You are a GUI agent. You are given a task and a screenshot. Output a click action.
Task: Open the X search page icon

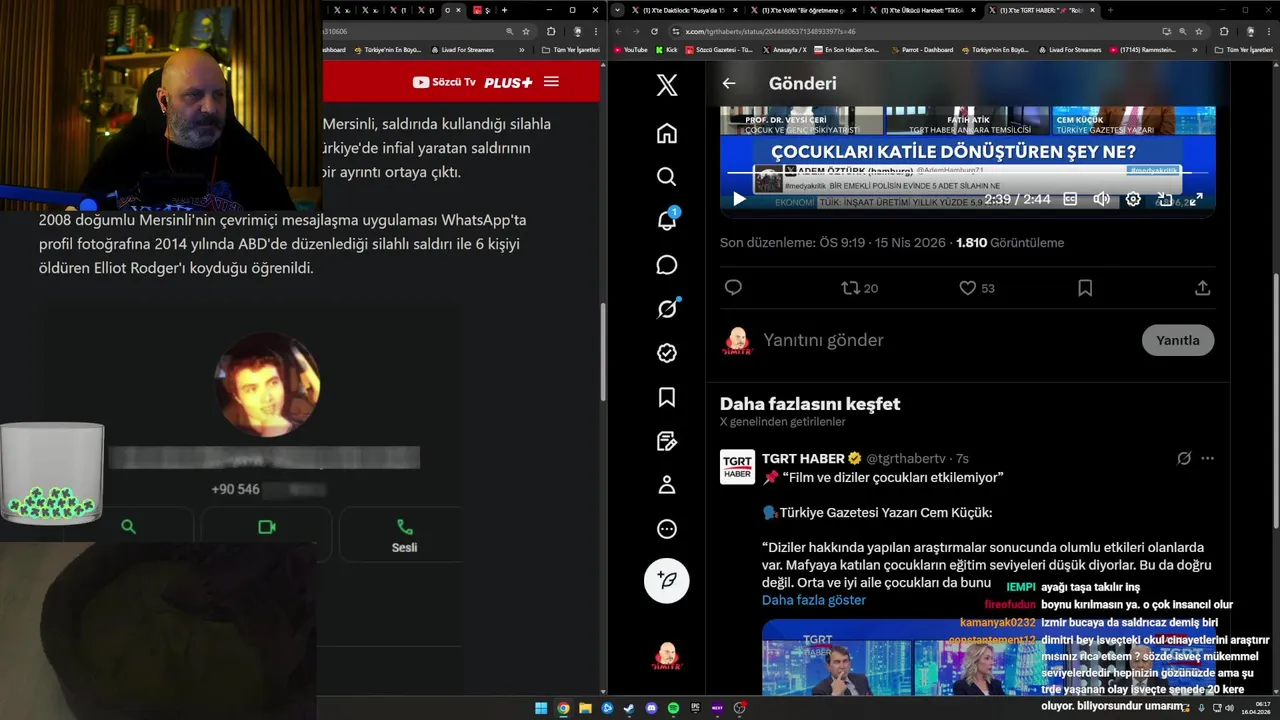point(667,177)
